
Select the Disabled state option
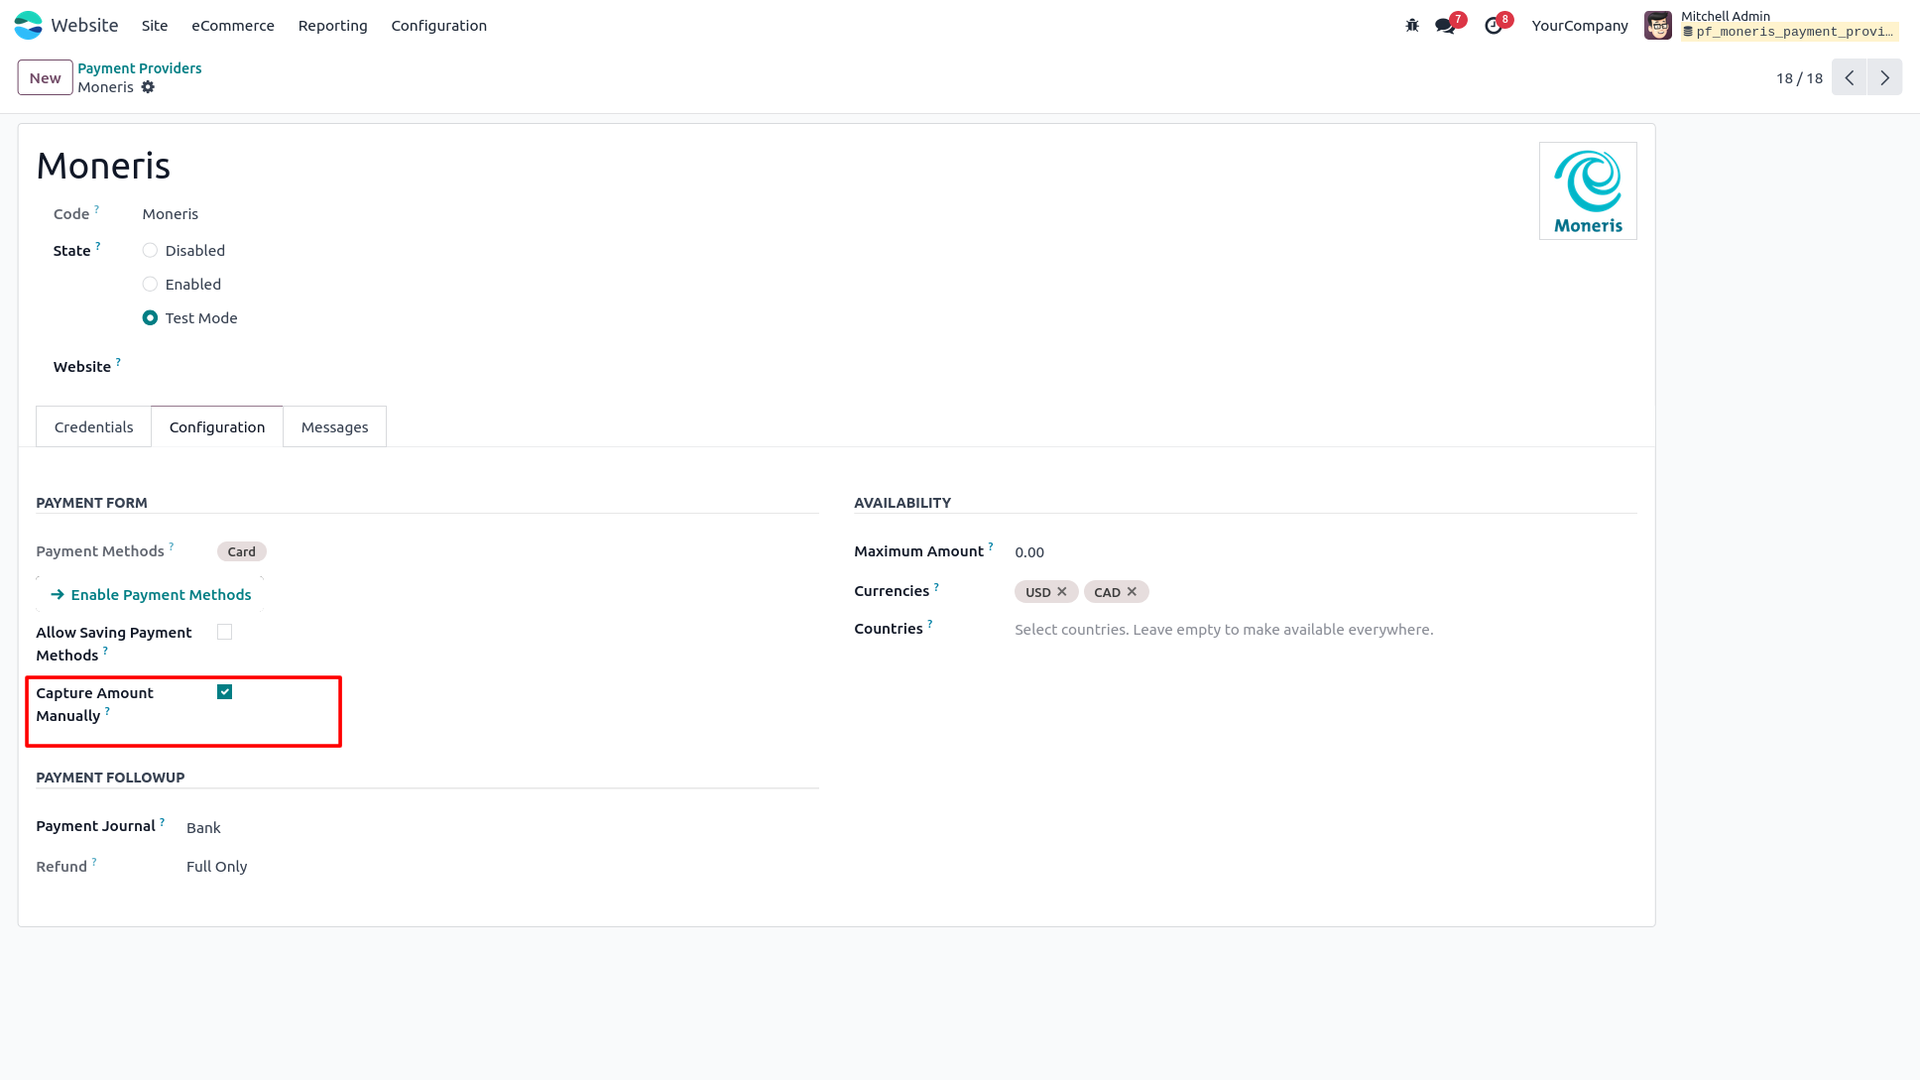click(150, 251)
